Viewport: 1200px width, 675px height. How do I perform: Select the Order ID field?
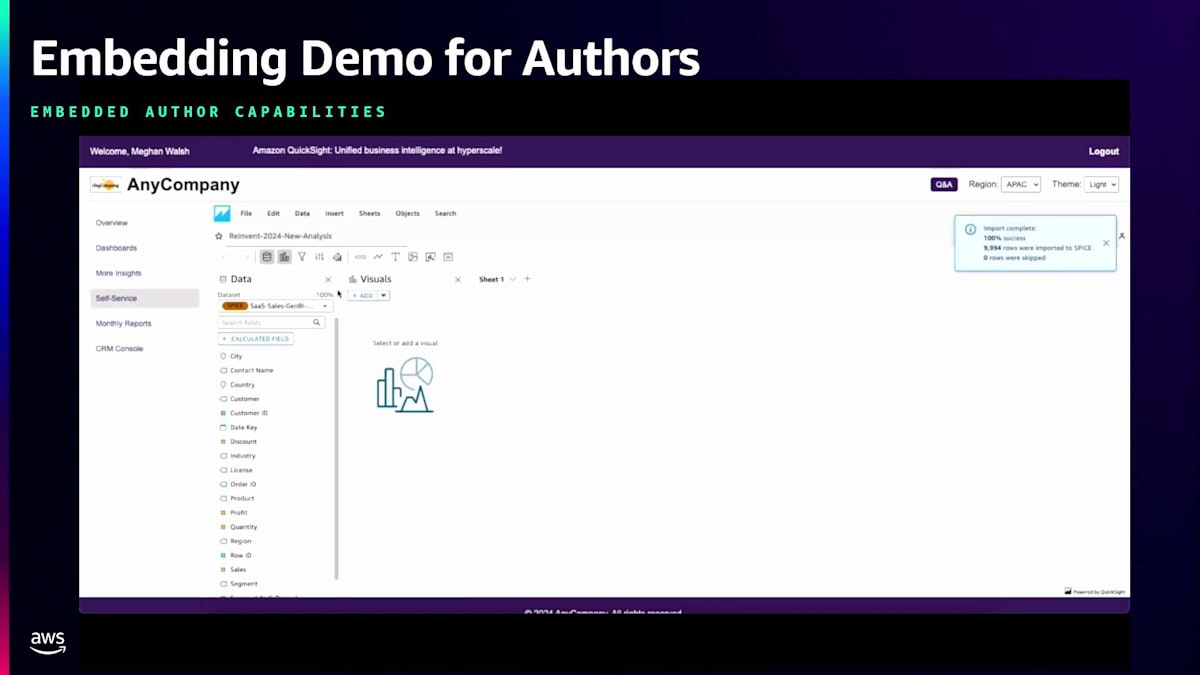point(243,484)
